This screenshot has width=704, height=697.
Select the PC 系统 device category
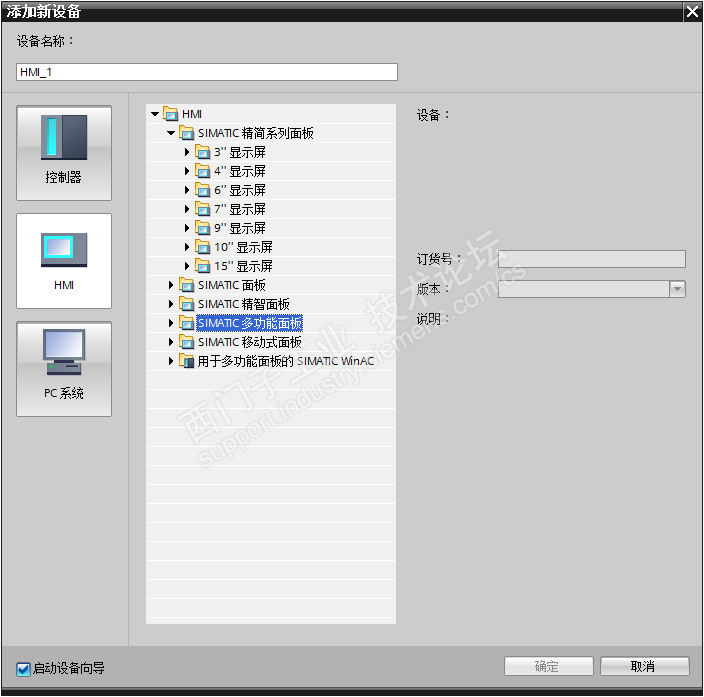tap(64, 369)
